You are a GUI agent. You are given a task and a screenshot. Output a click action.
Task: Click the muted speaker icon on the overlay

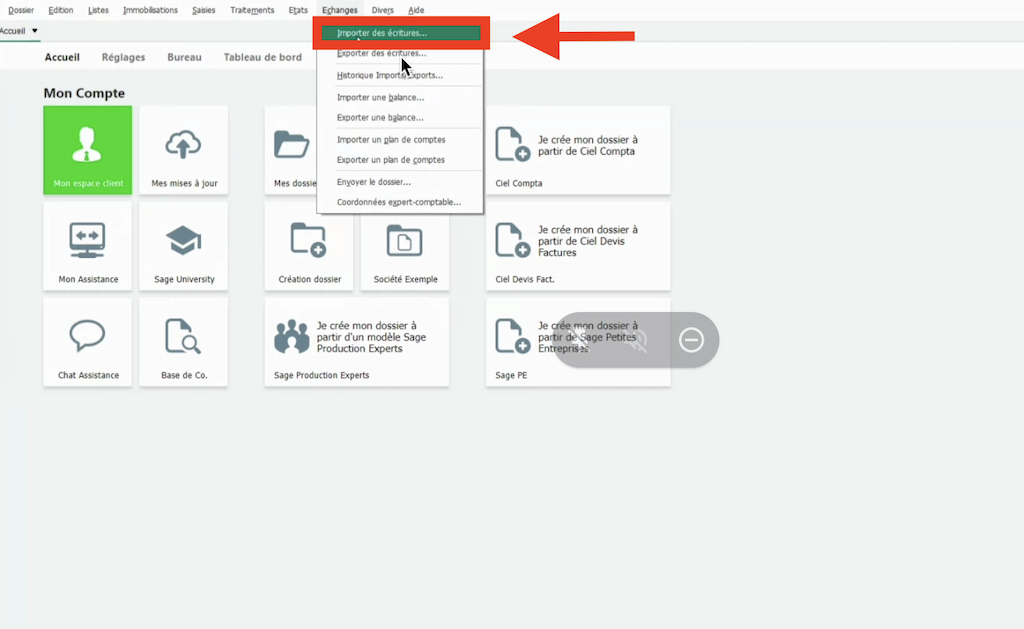(x=635, y=340)
